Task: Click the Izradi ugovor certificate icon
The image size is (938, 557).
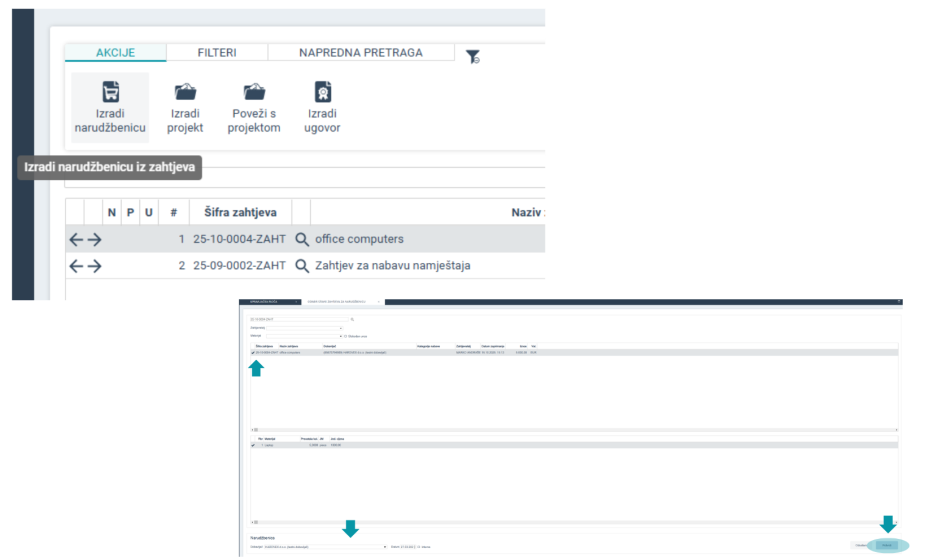Action: point(323,92)
